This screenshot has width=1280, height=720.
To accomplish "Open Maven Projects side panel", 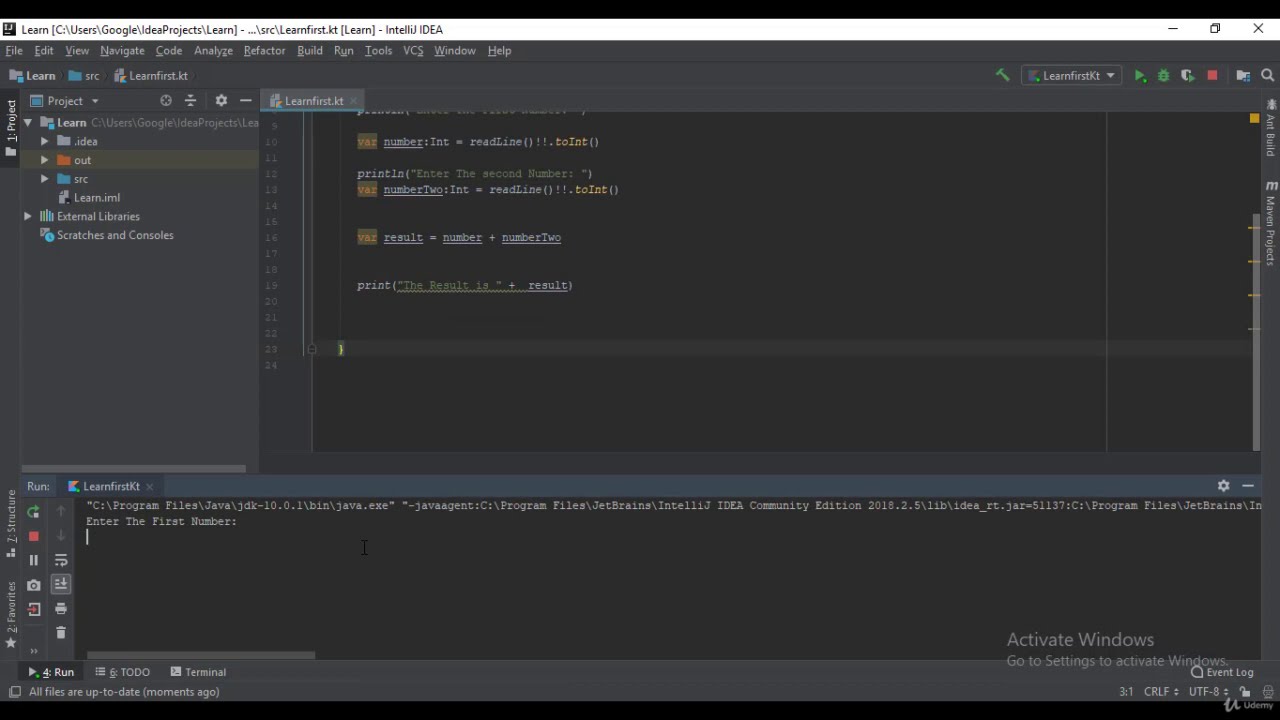I will [1271, 222].
